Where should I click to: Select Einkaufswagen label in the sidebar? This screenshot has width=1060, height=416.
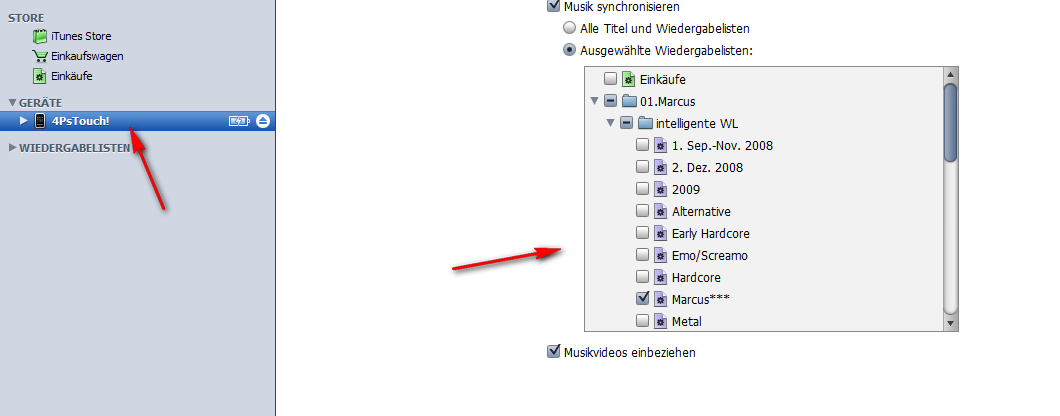(x=87, y=56)
